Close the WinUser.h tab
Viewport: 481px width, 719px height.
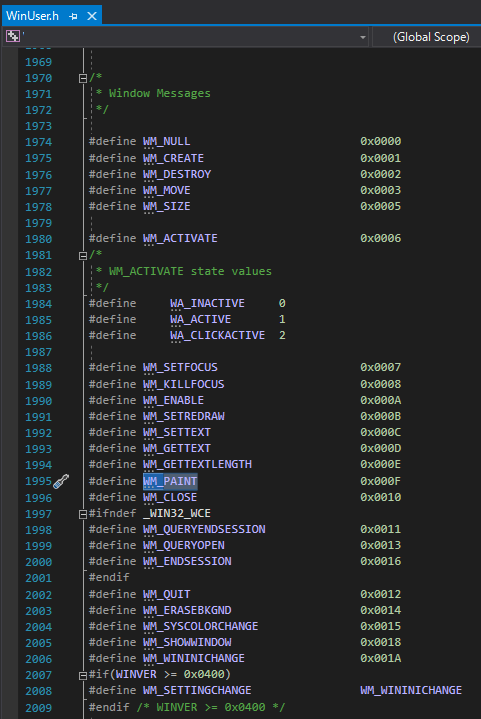click(x=92, y=16)
